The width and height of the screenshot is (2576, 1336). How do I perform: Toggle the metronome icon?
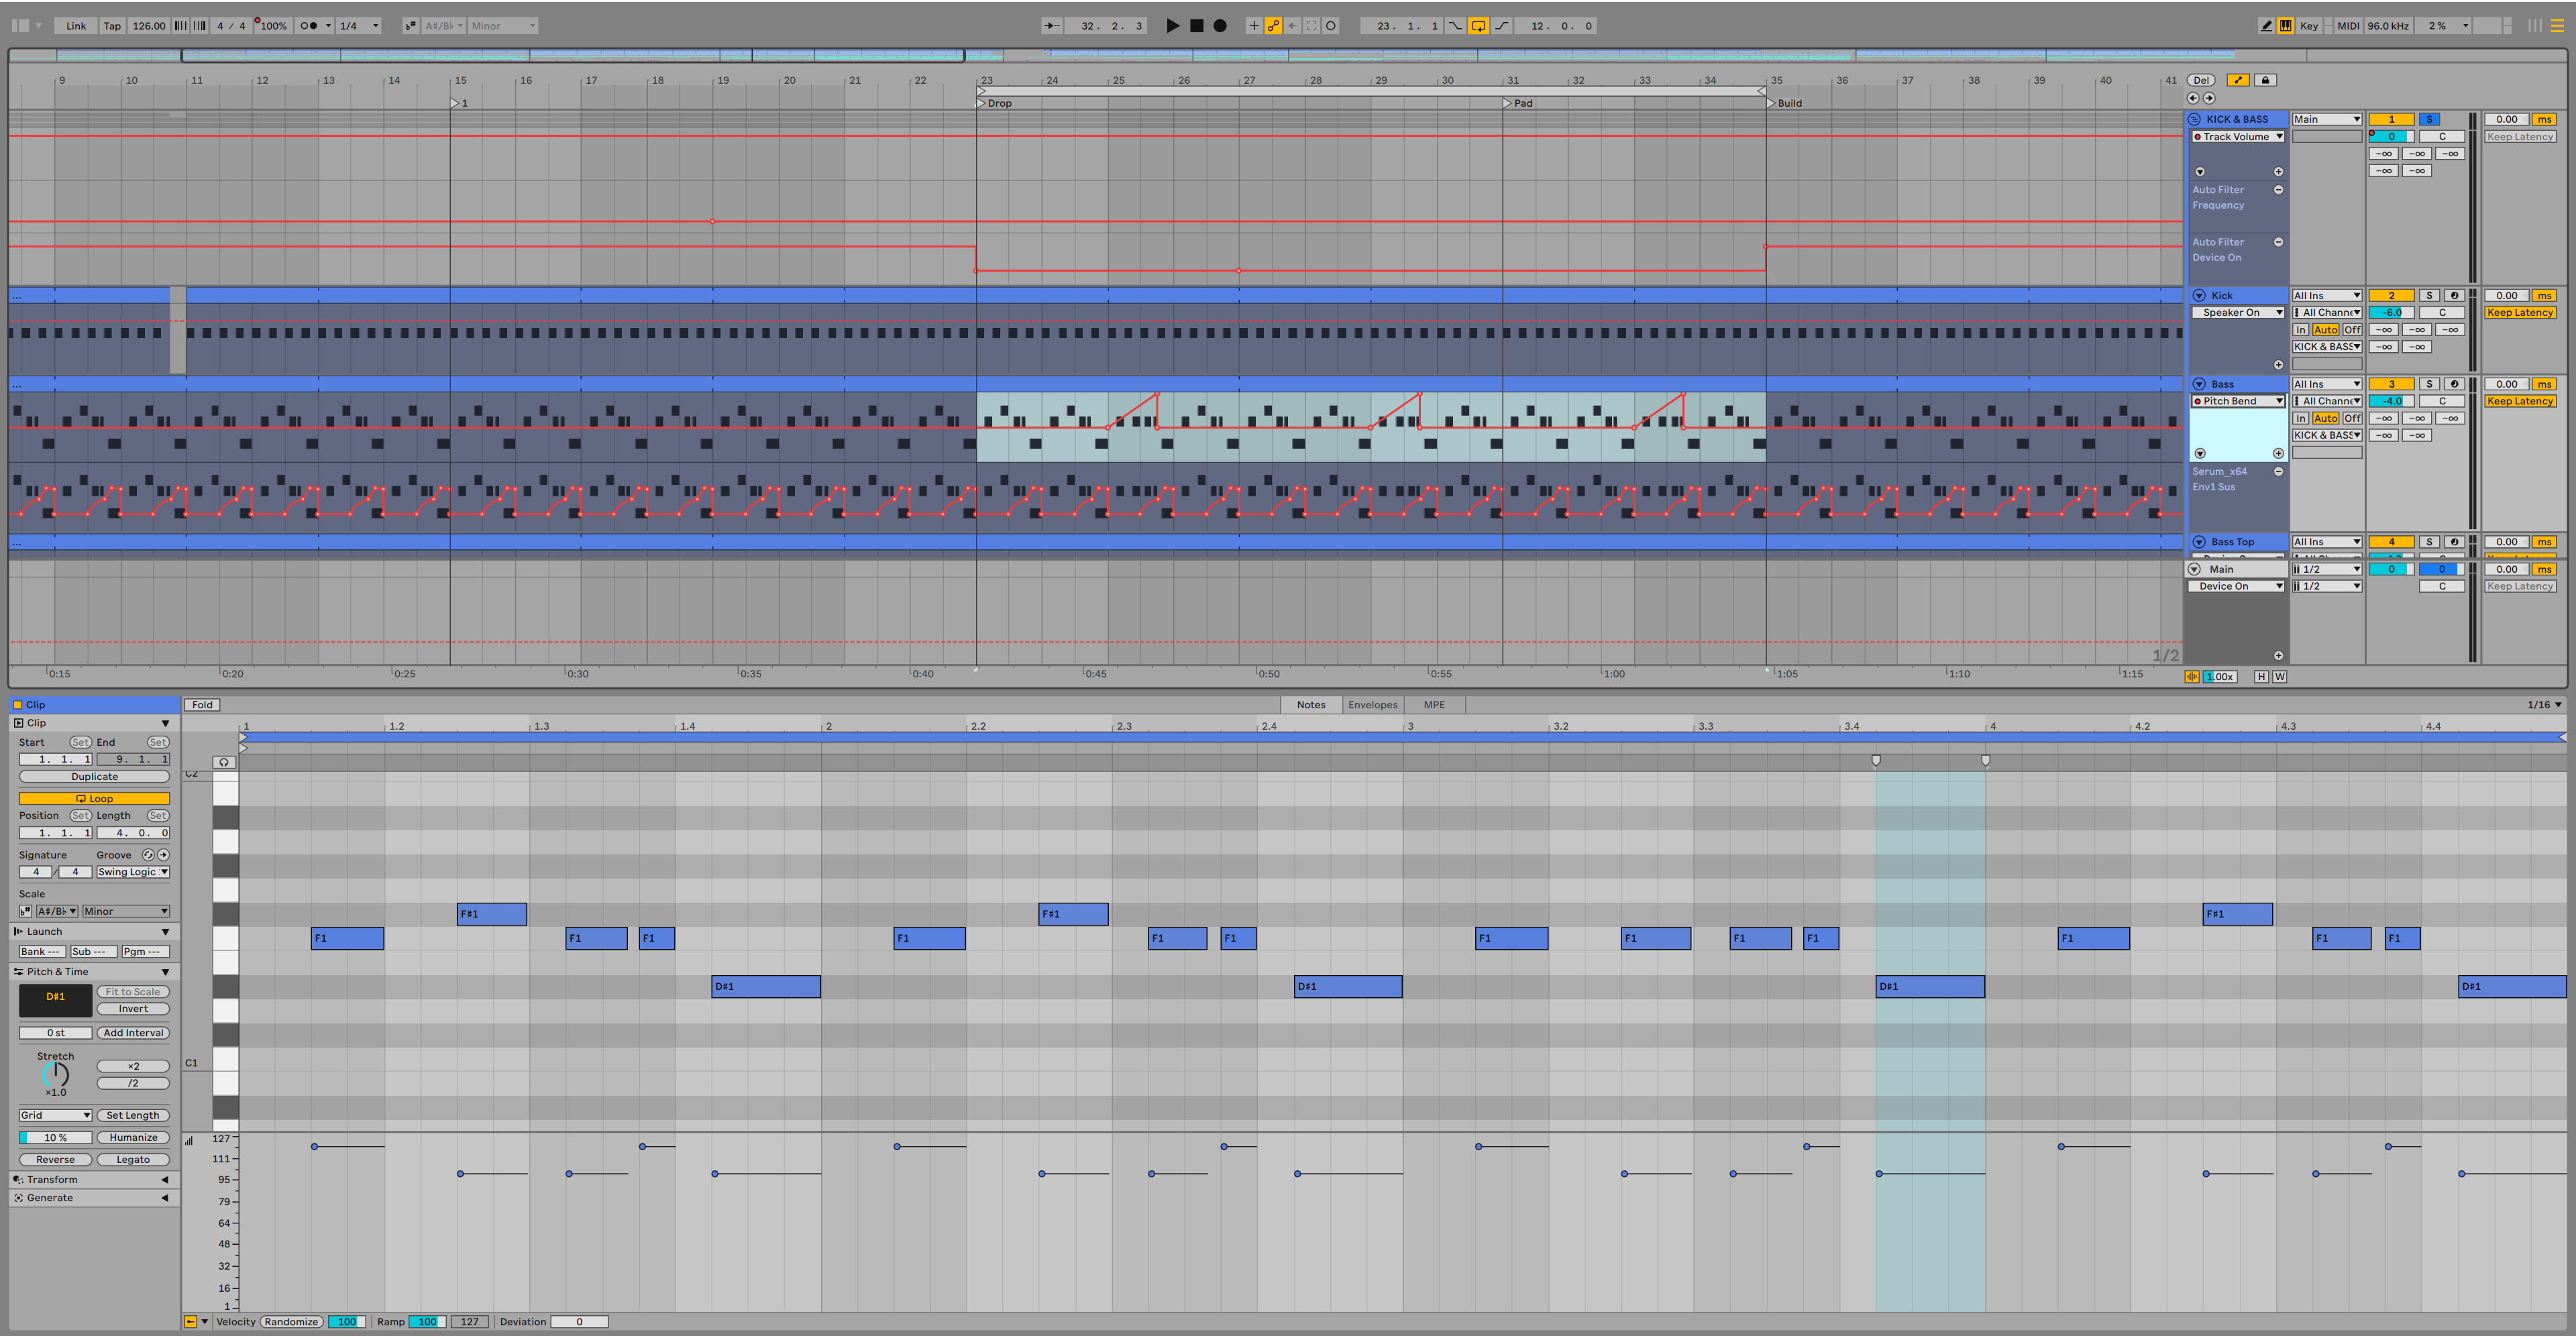[308, 26]
